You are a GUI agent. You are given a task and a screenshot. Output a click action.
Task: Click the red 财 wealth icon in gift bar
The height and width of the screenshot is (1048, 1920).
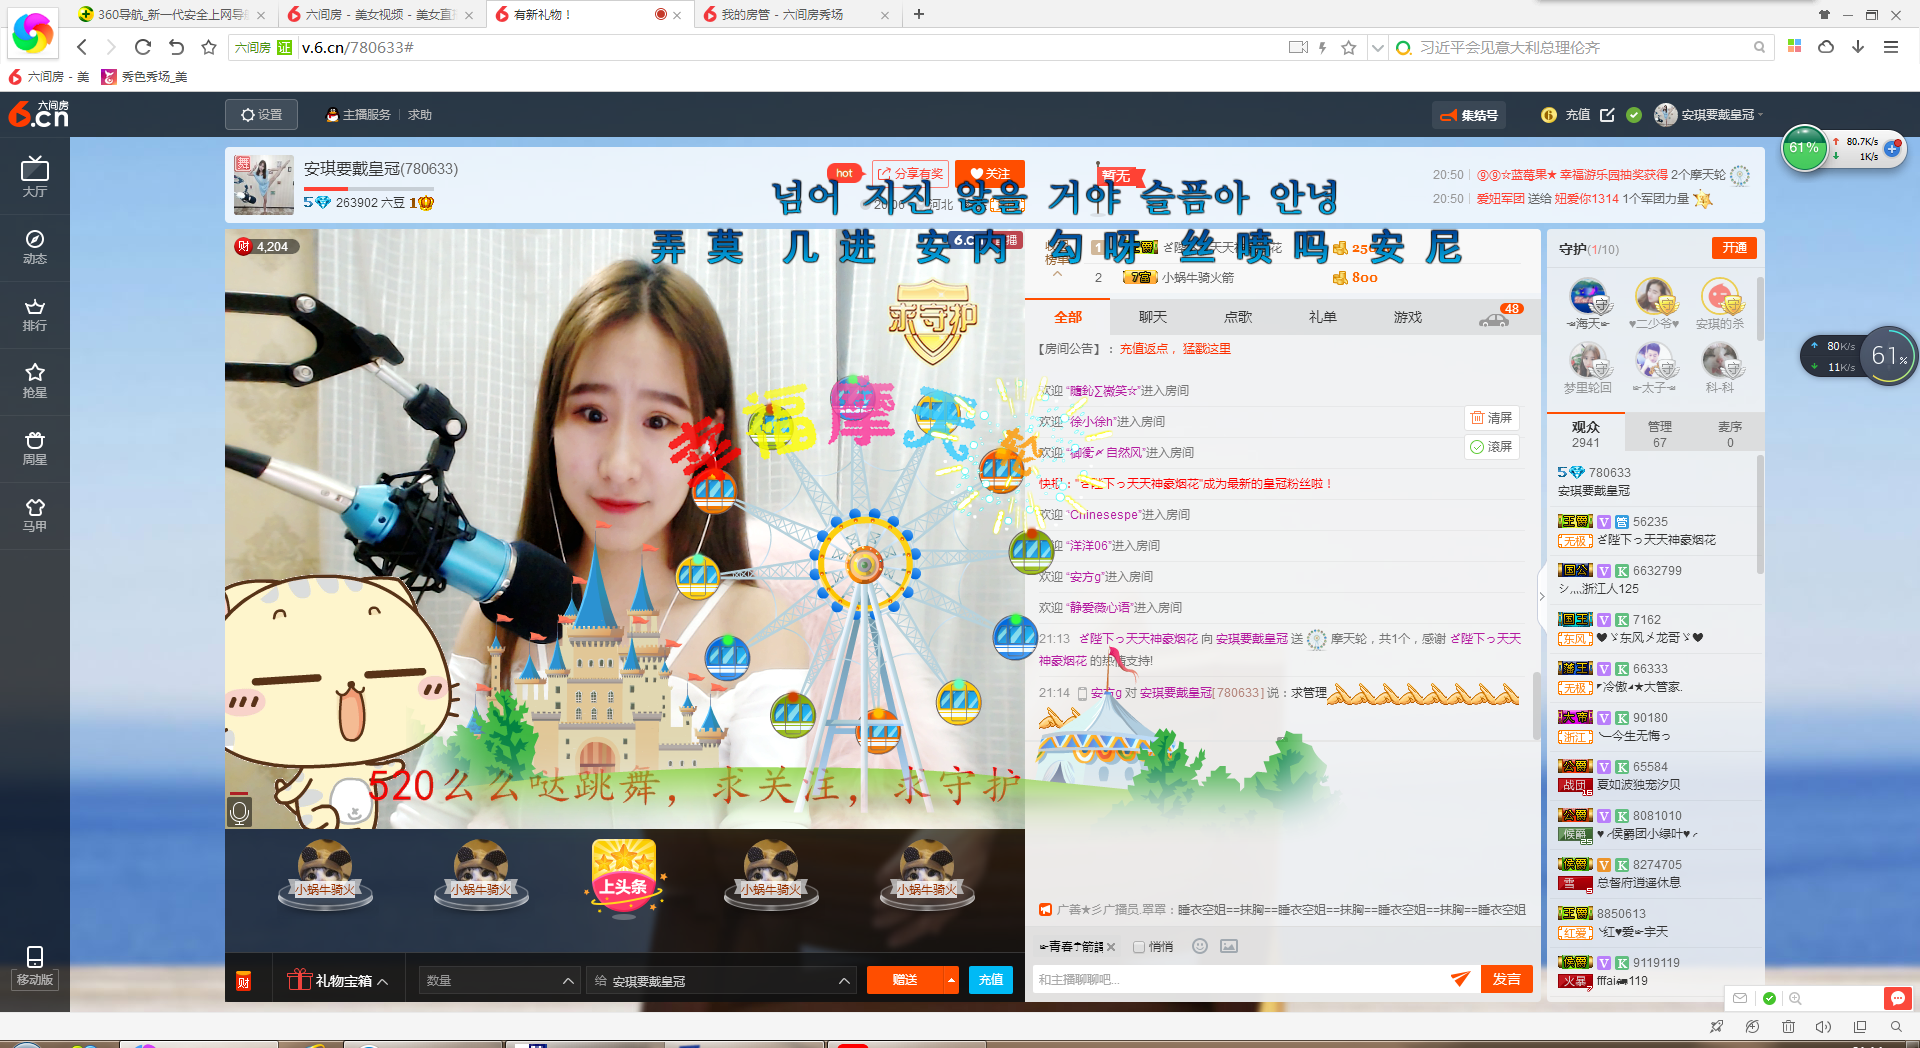(243, 981)
